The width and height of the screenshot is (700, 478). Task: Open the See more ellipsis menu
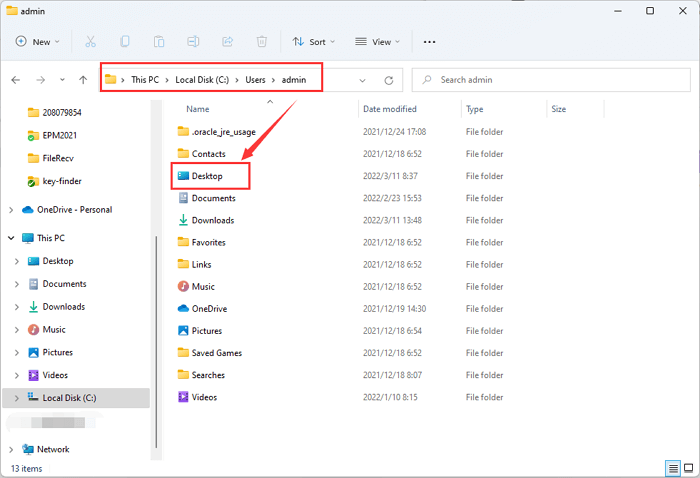click(x=430, y=42)
